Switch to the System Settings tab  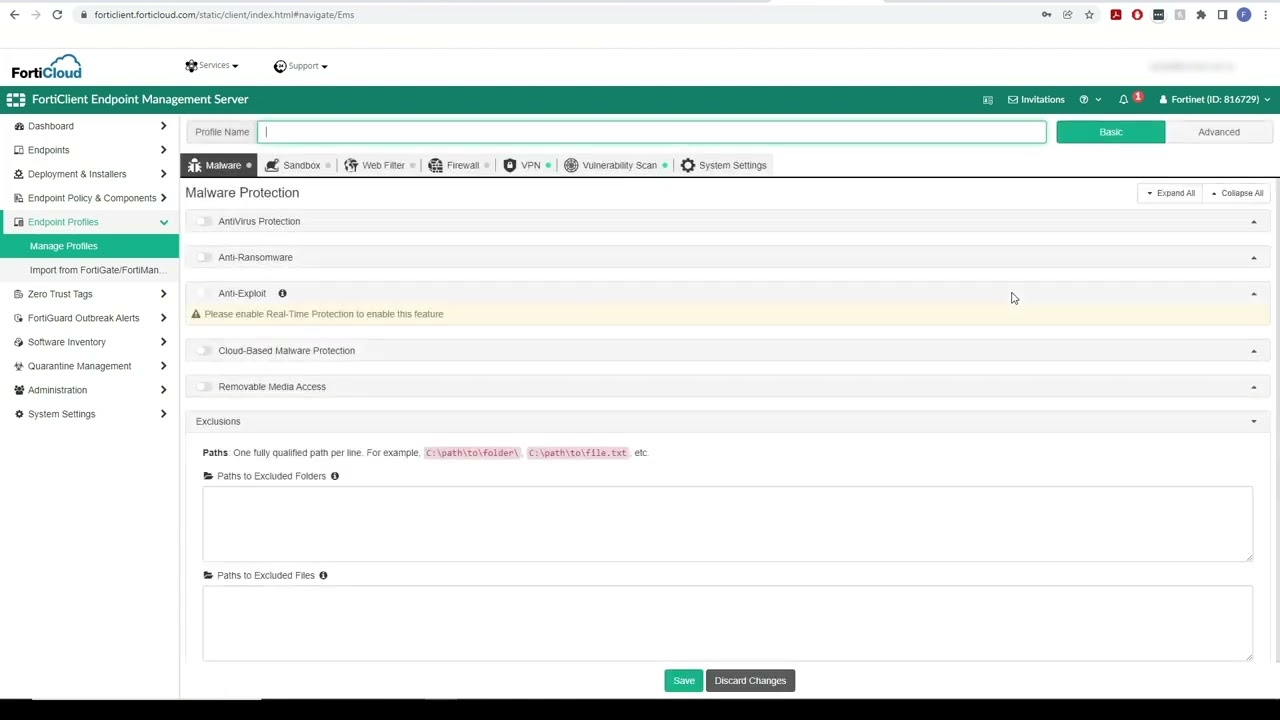click(724, 165)
